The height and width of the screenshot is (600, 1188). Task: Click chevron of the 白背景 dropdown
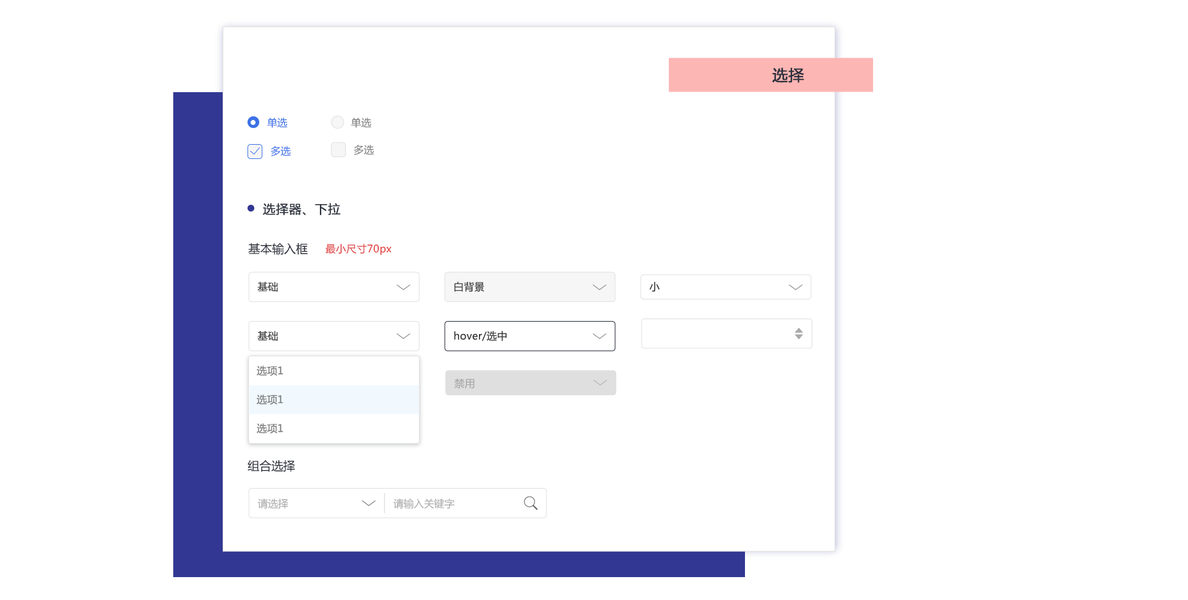pos(599,287)
